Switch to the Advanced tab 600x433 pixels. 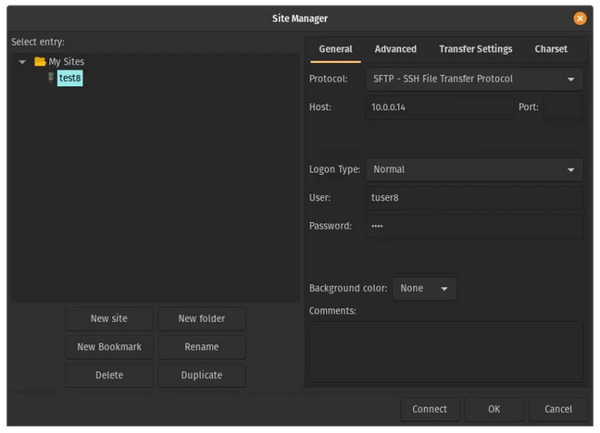click(x=395, y=49)
